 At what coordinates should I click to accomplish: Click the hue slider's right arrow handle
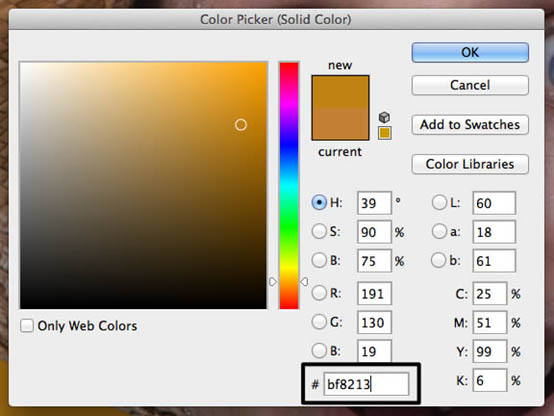(304, 282)
